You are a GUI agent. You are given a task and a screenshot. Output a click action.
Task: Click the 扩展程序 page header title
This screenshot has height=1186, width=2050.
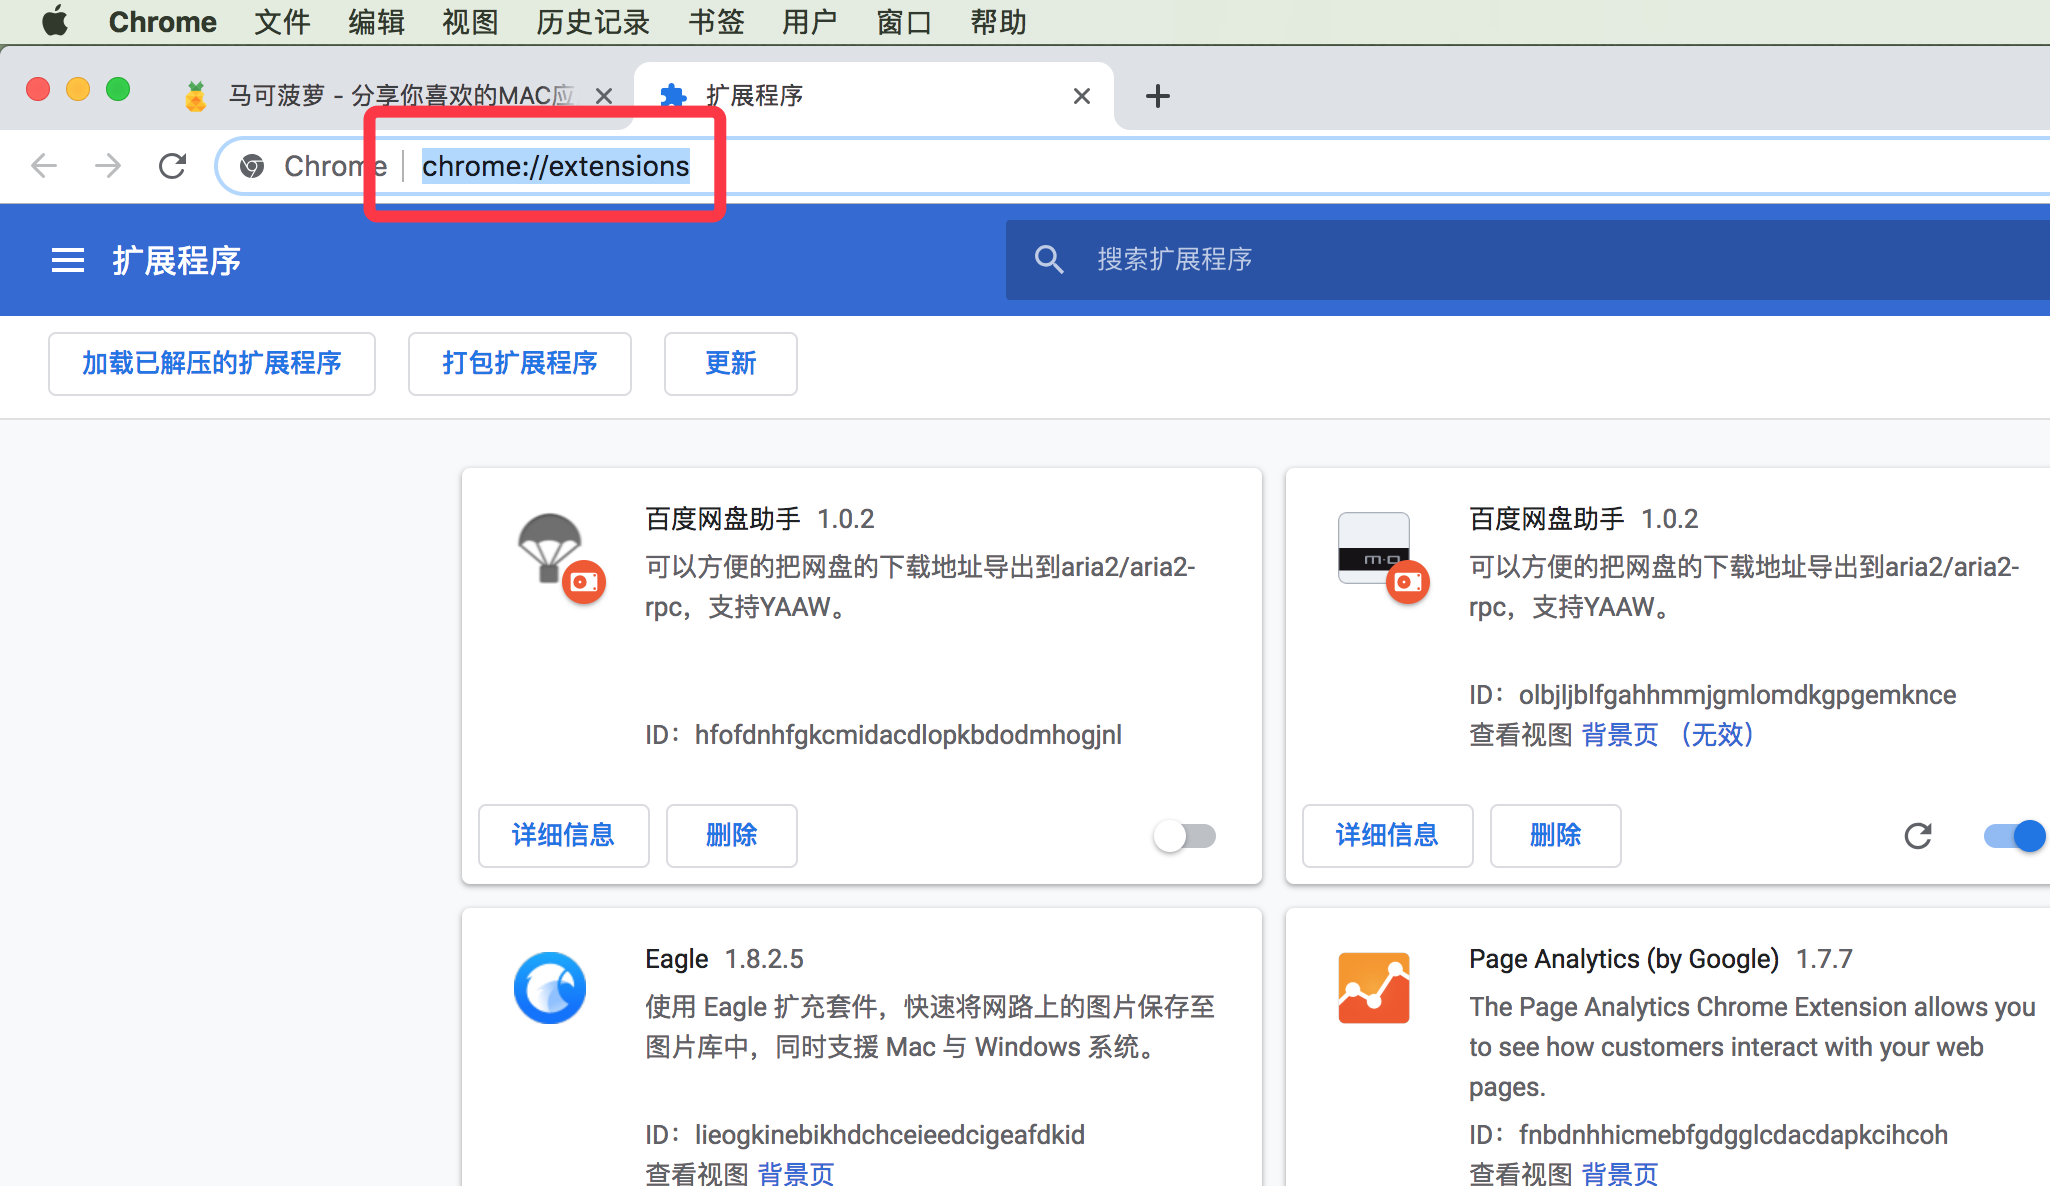tap(176, 261)
